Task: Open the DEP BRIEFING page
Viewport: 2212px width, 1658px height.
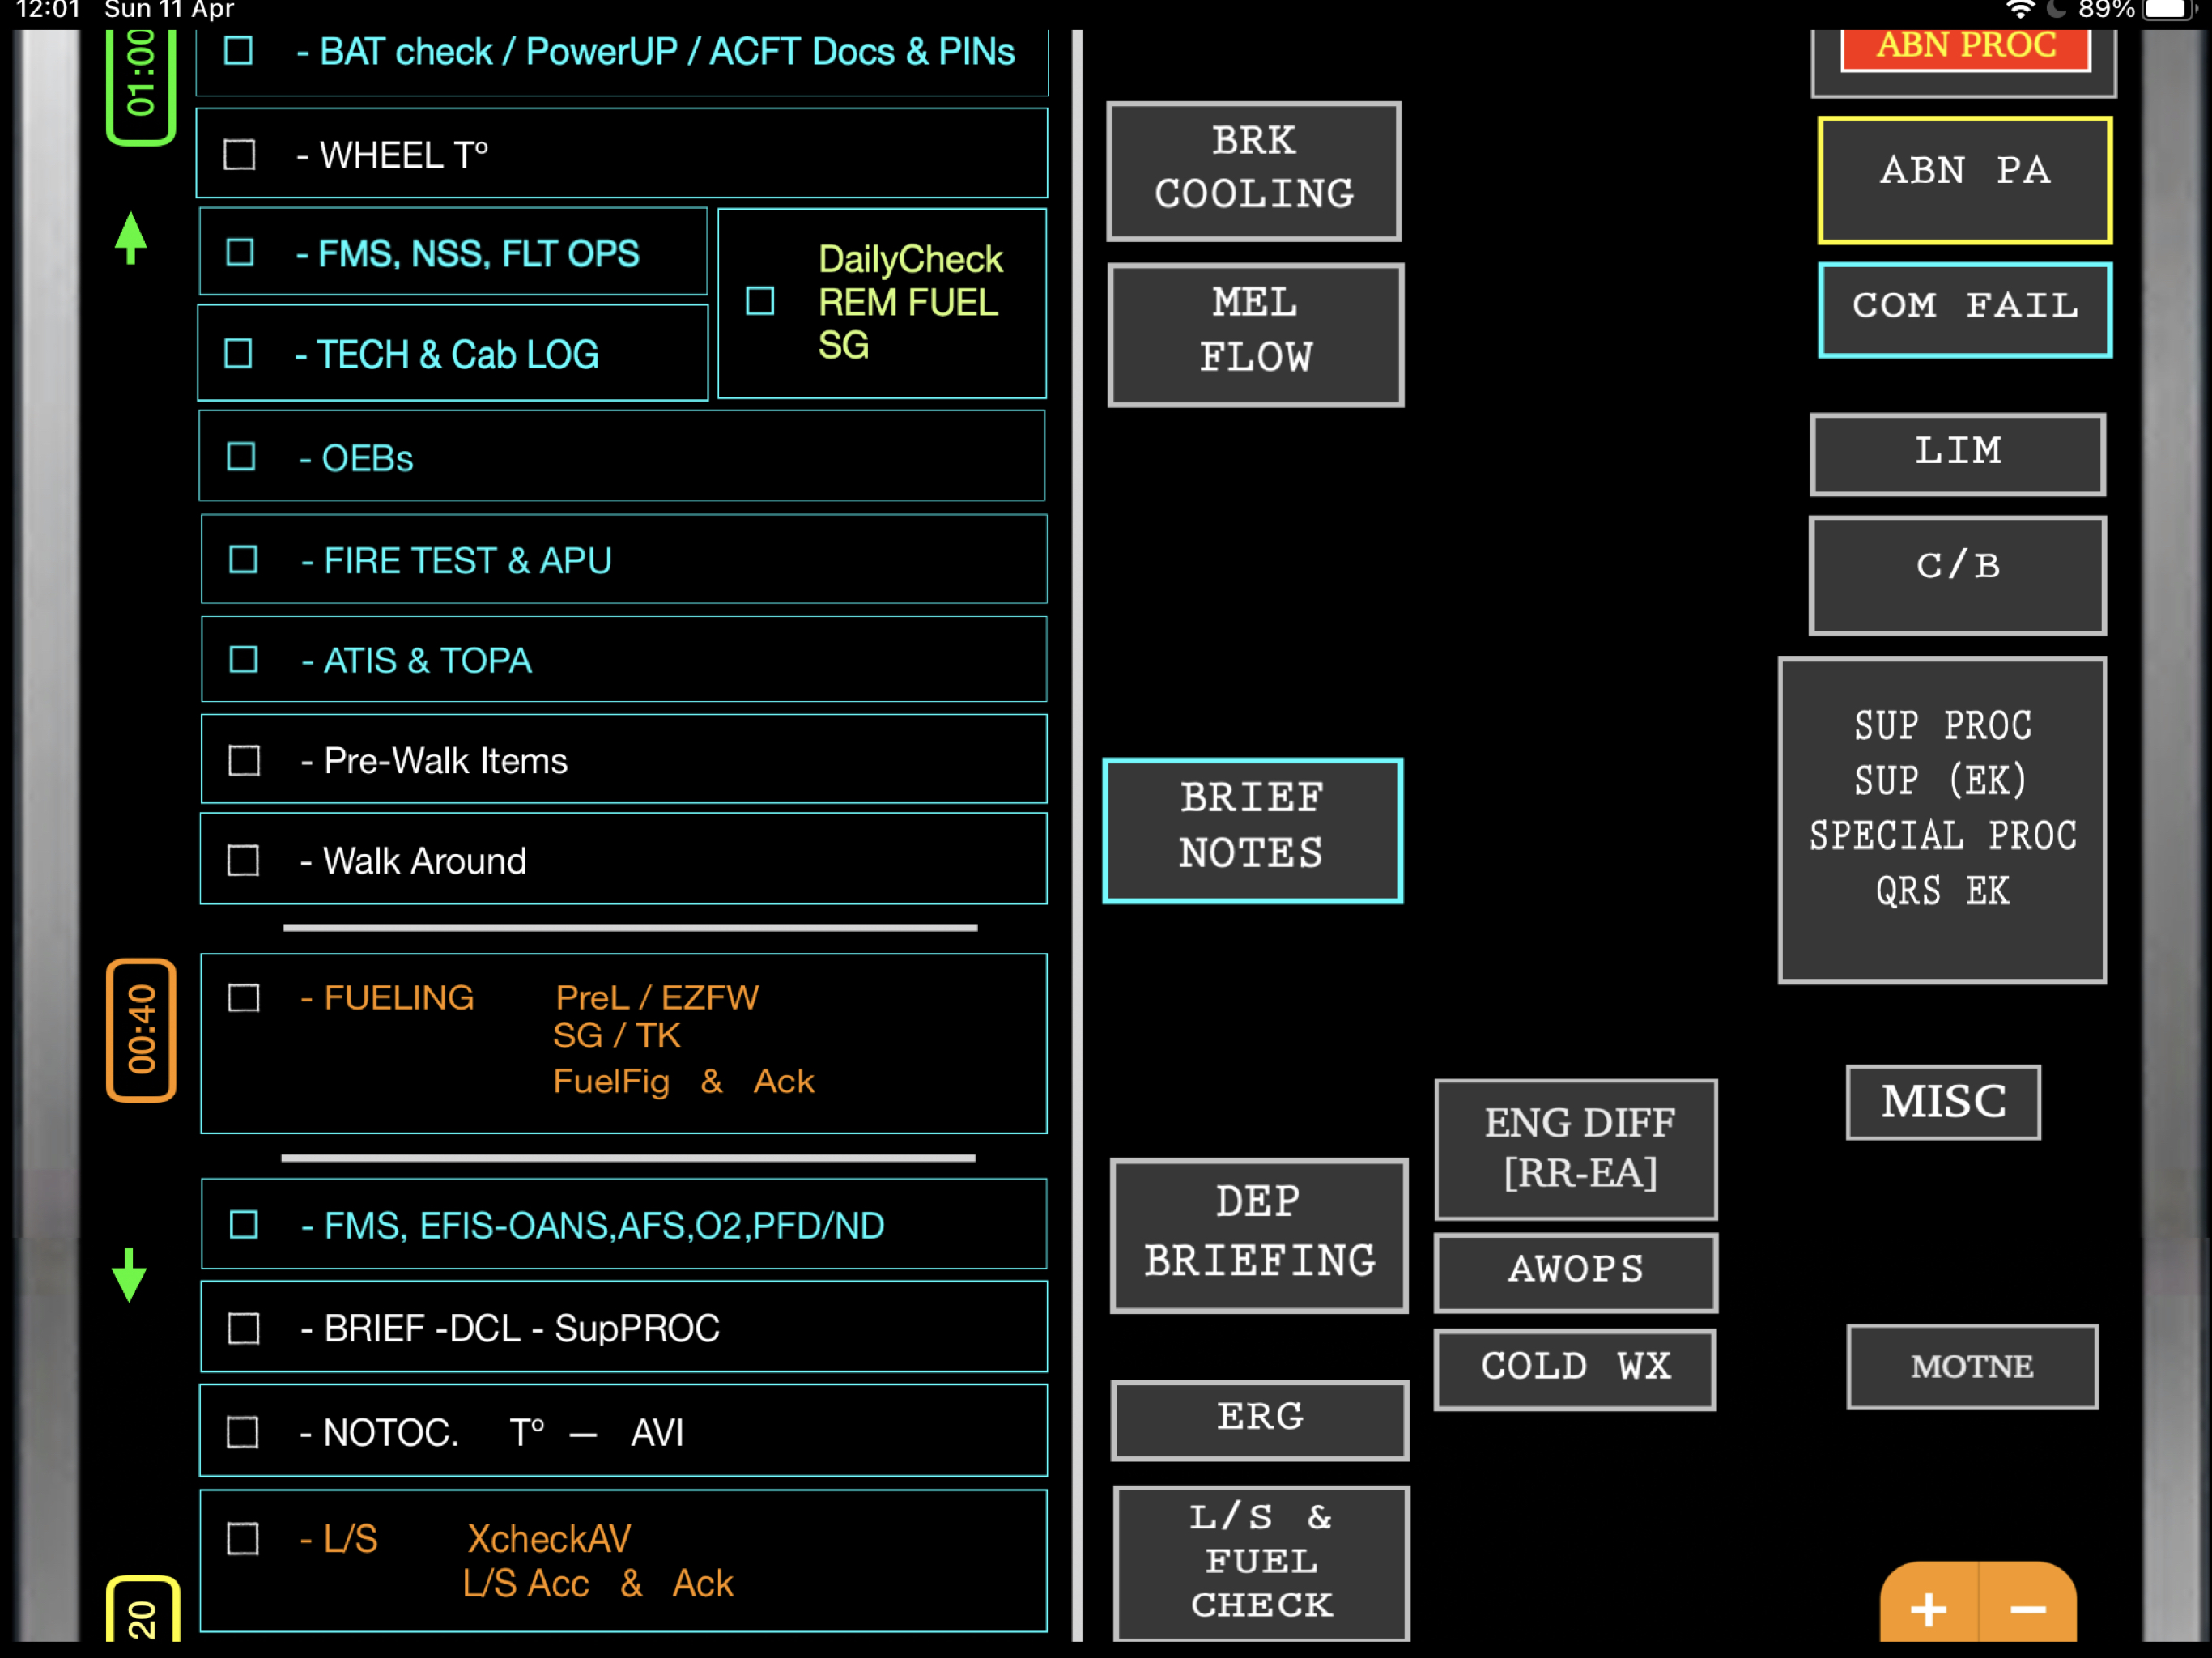Action: pyautogui.click(x=1259, y=1235)
